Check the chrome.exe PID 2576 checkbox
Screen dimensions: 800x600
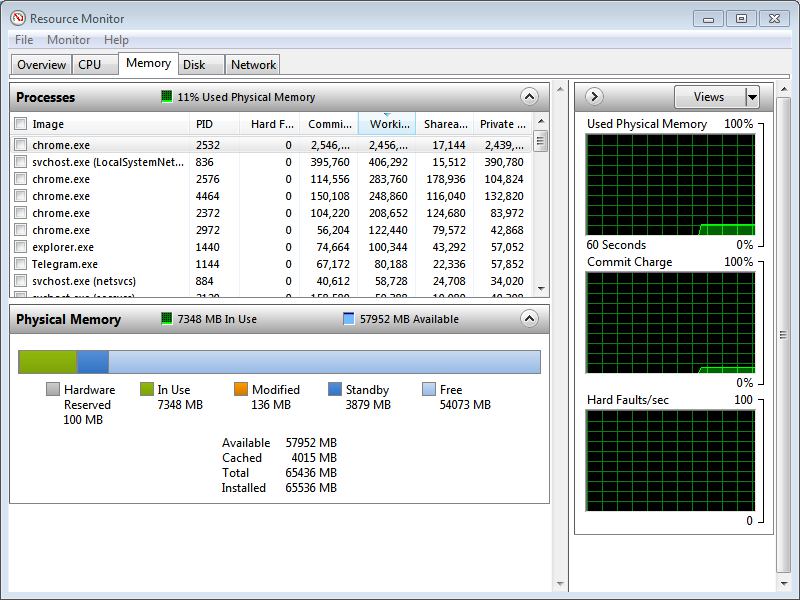click(x=20, y=179)
